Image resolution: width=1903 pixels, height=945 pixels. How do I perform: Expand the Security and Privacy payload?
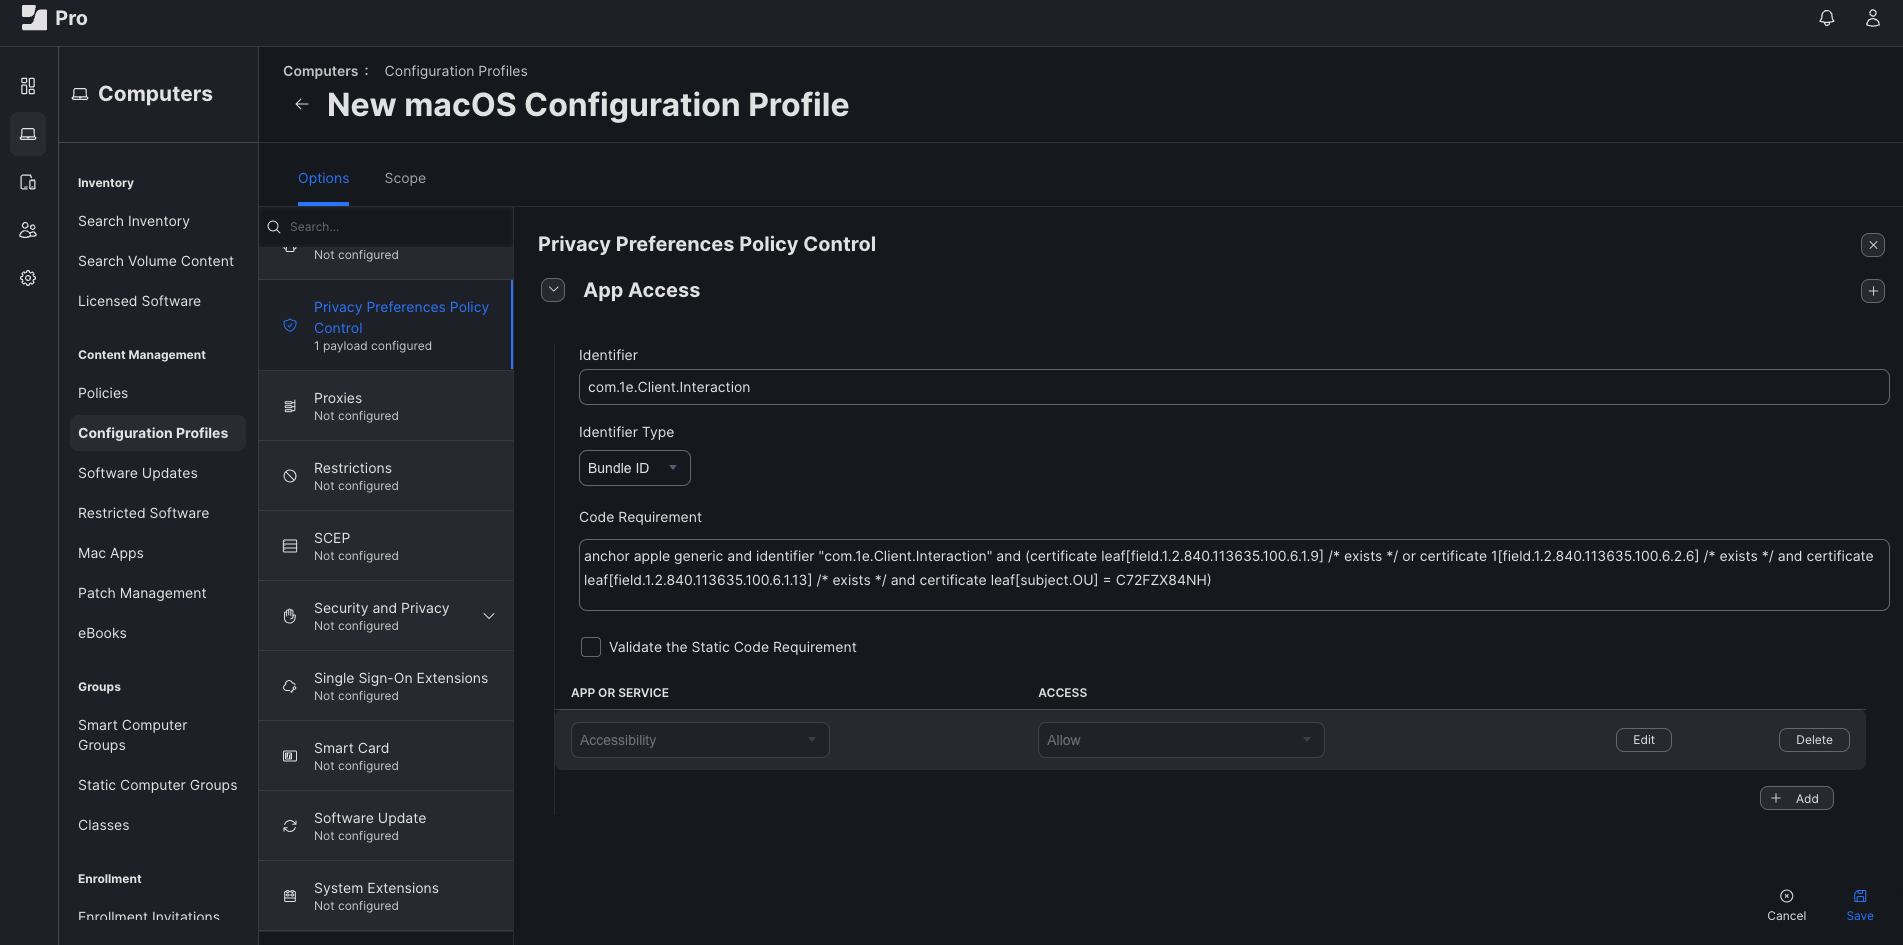tap(489, 616)
